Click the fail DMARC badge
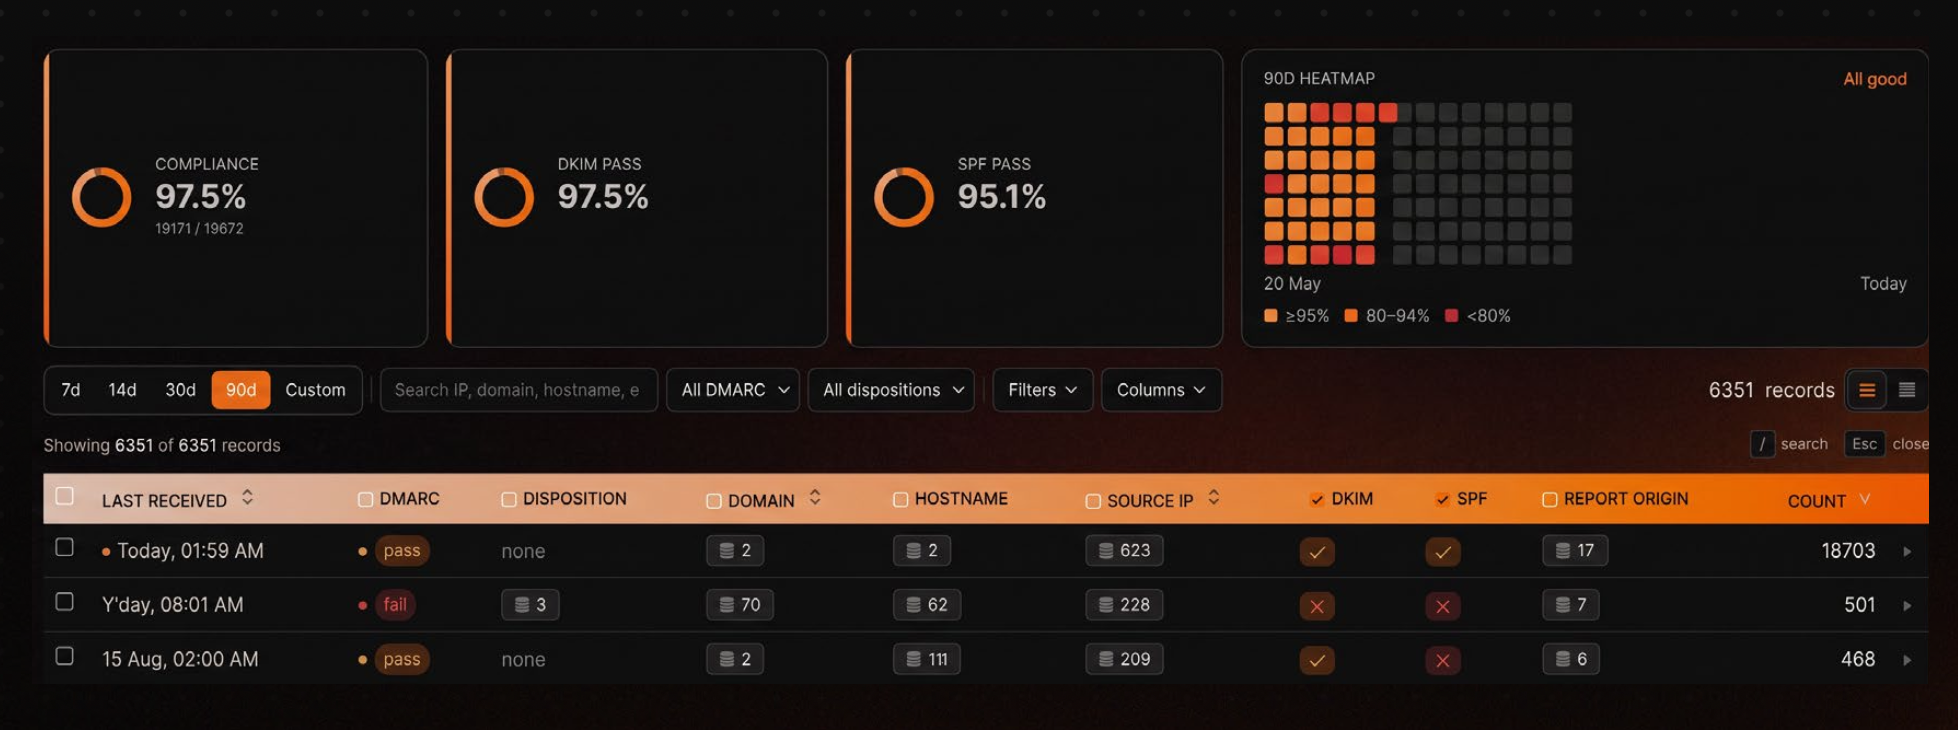Viewport: 1958px width, 730px height. [395, 605]
